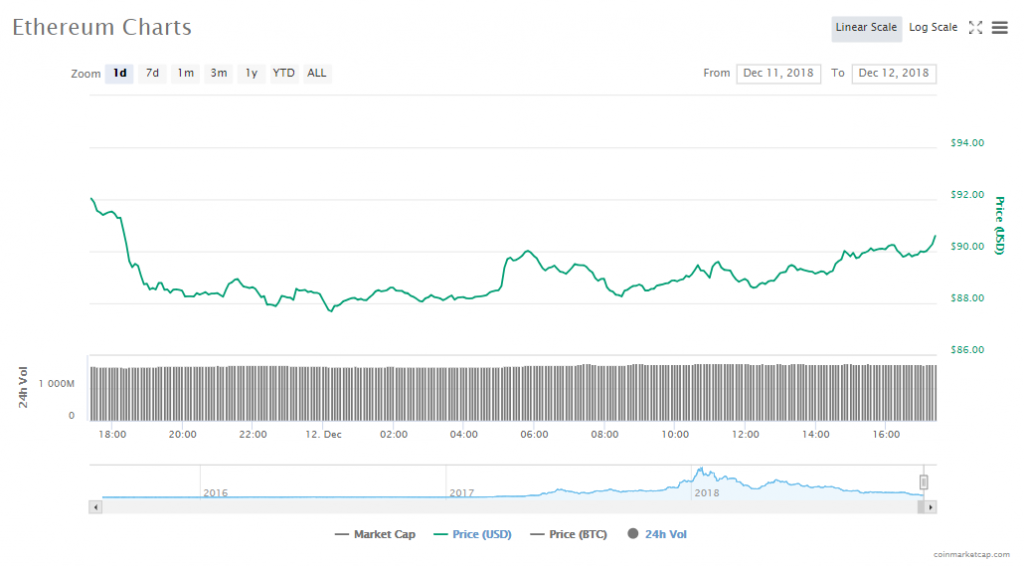Switch to Linear Scale
This screenshot has width=1024, height=567.
(866, 28)
